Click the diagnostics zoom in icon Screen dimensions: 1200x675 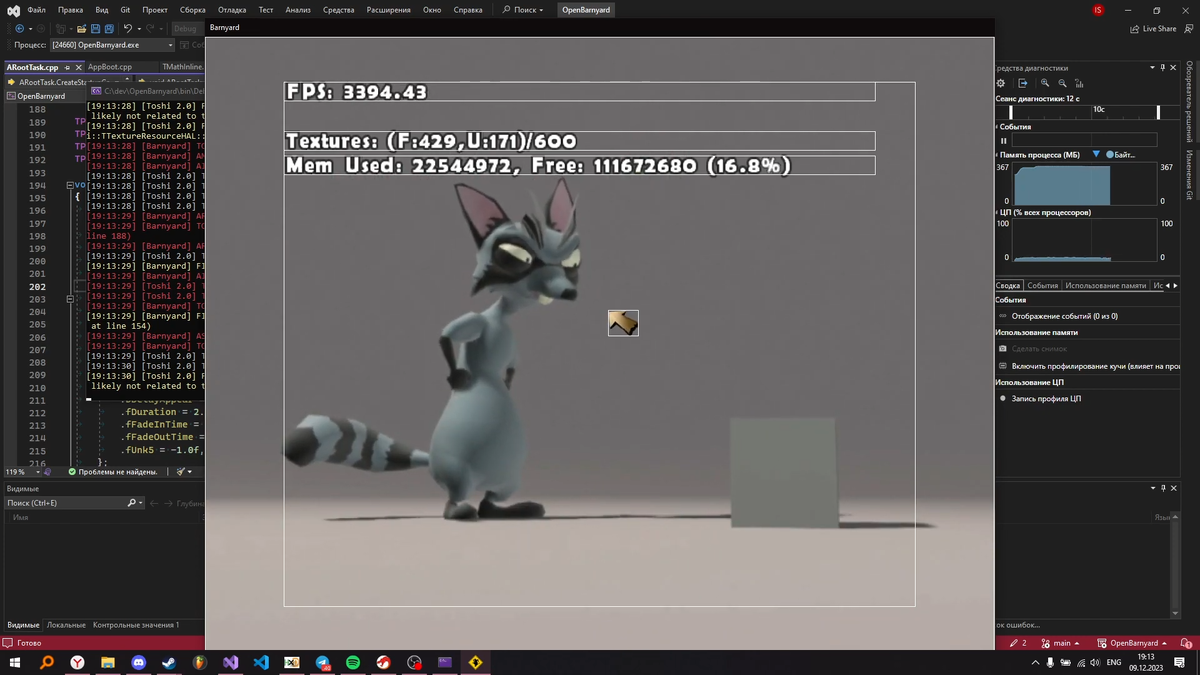coord(1045,83)
